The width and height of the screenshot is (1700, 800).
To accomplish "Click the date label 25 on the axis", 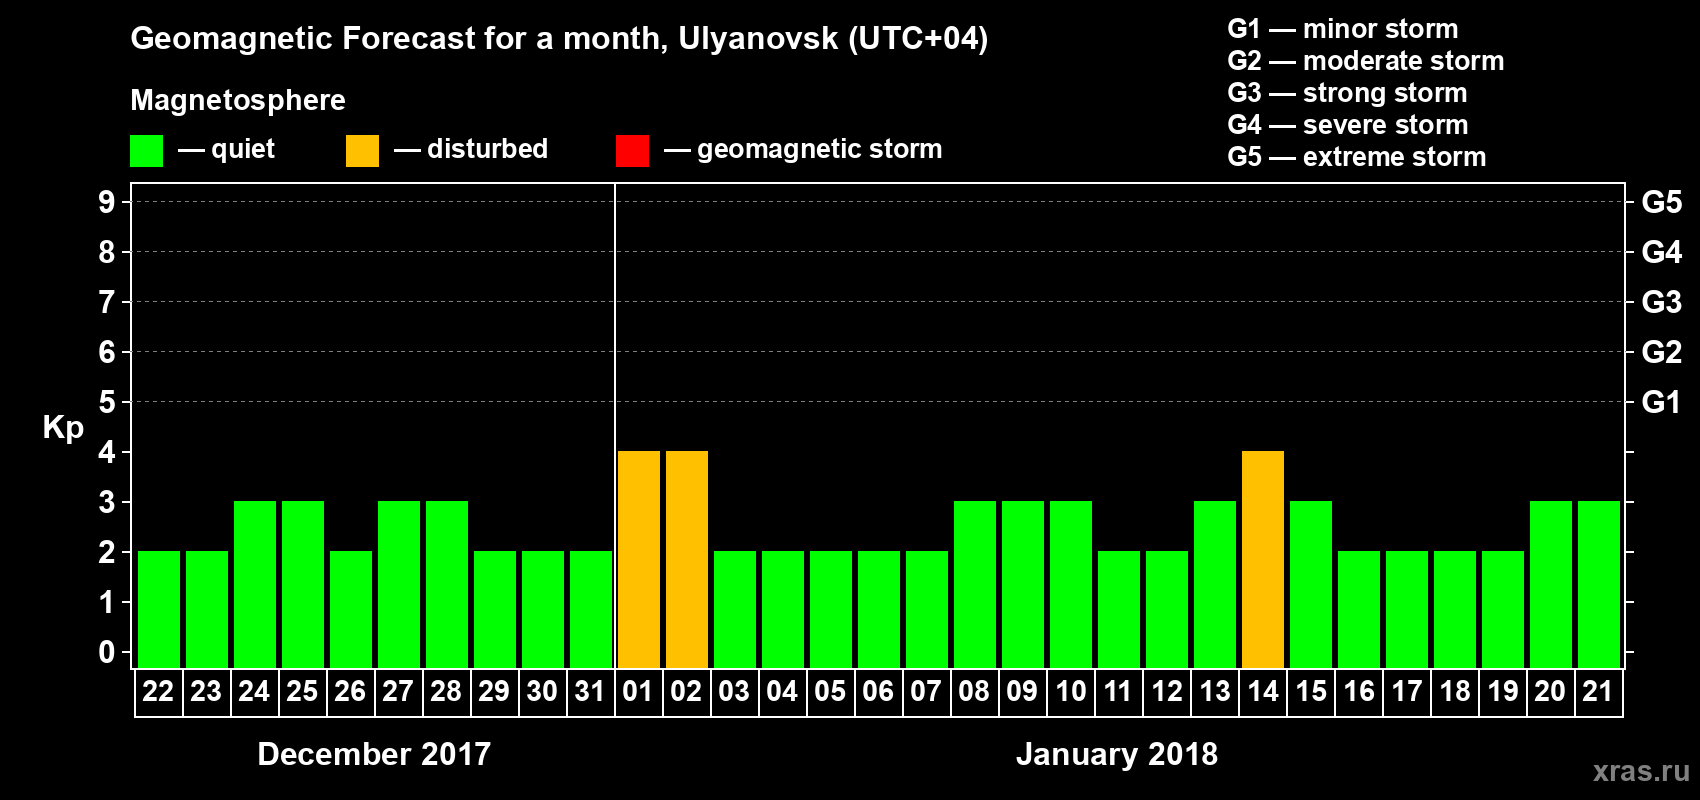I will coord(302,691).
